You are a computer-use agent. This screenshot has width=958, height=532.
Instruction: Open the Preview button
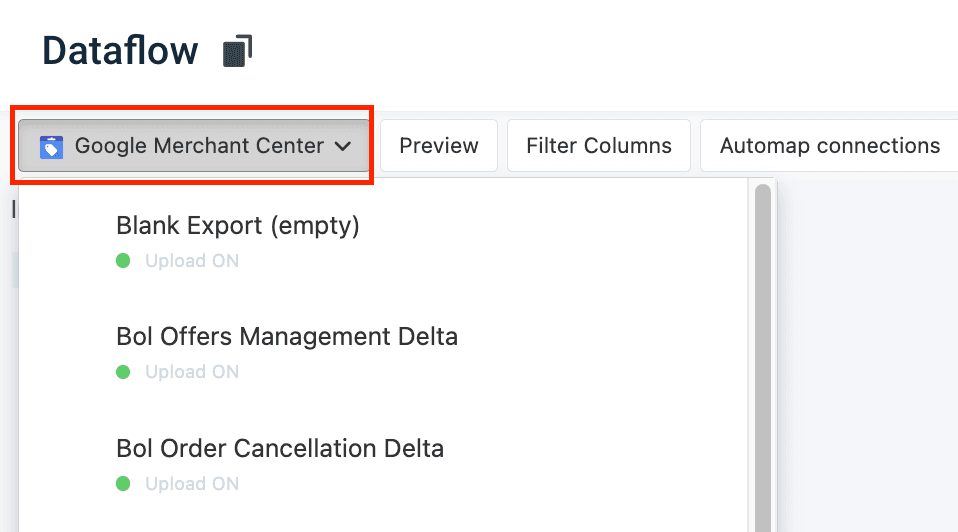439,146
